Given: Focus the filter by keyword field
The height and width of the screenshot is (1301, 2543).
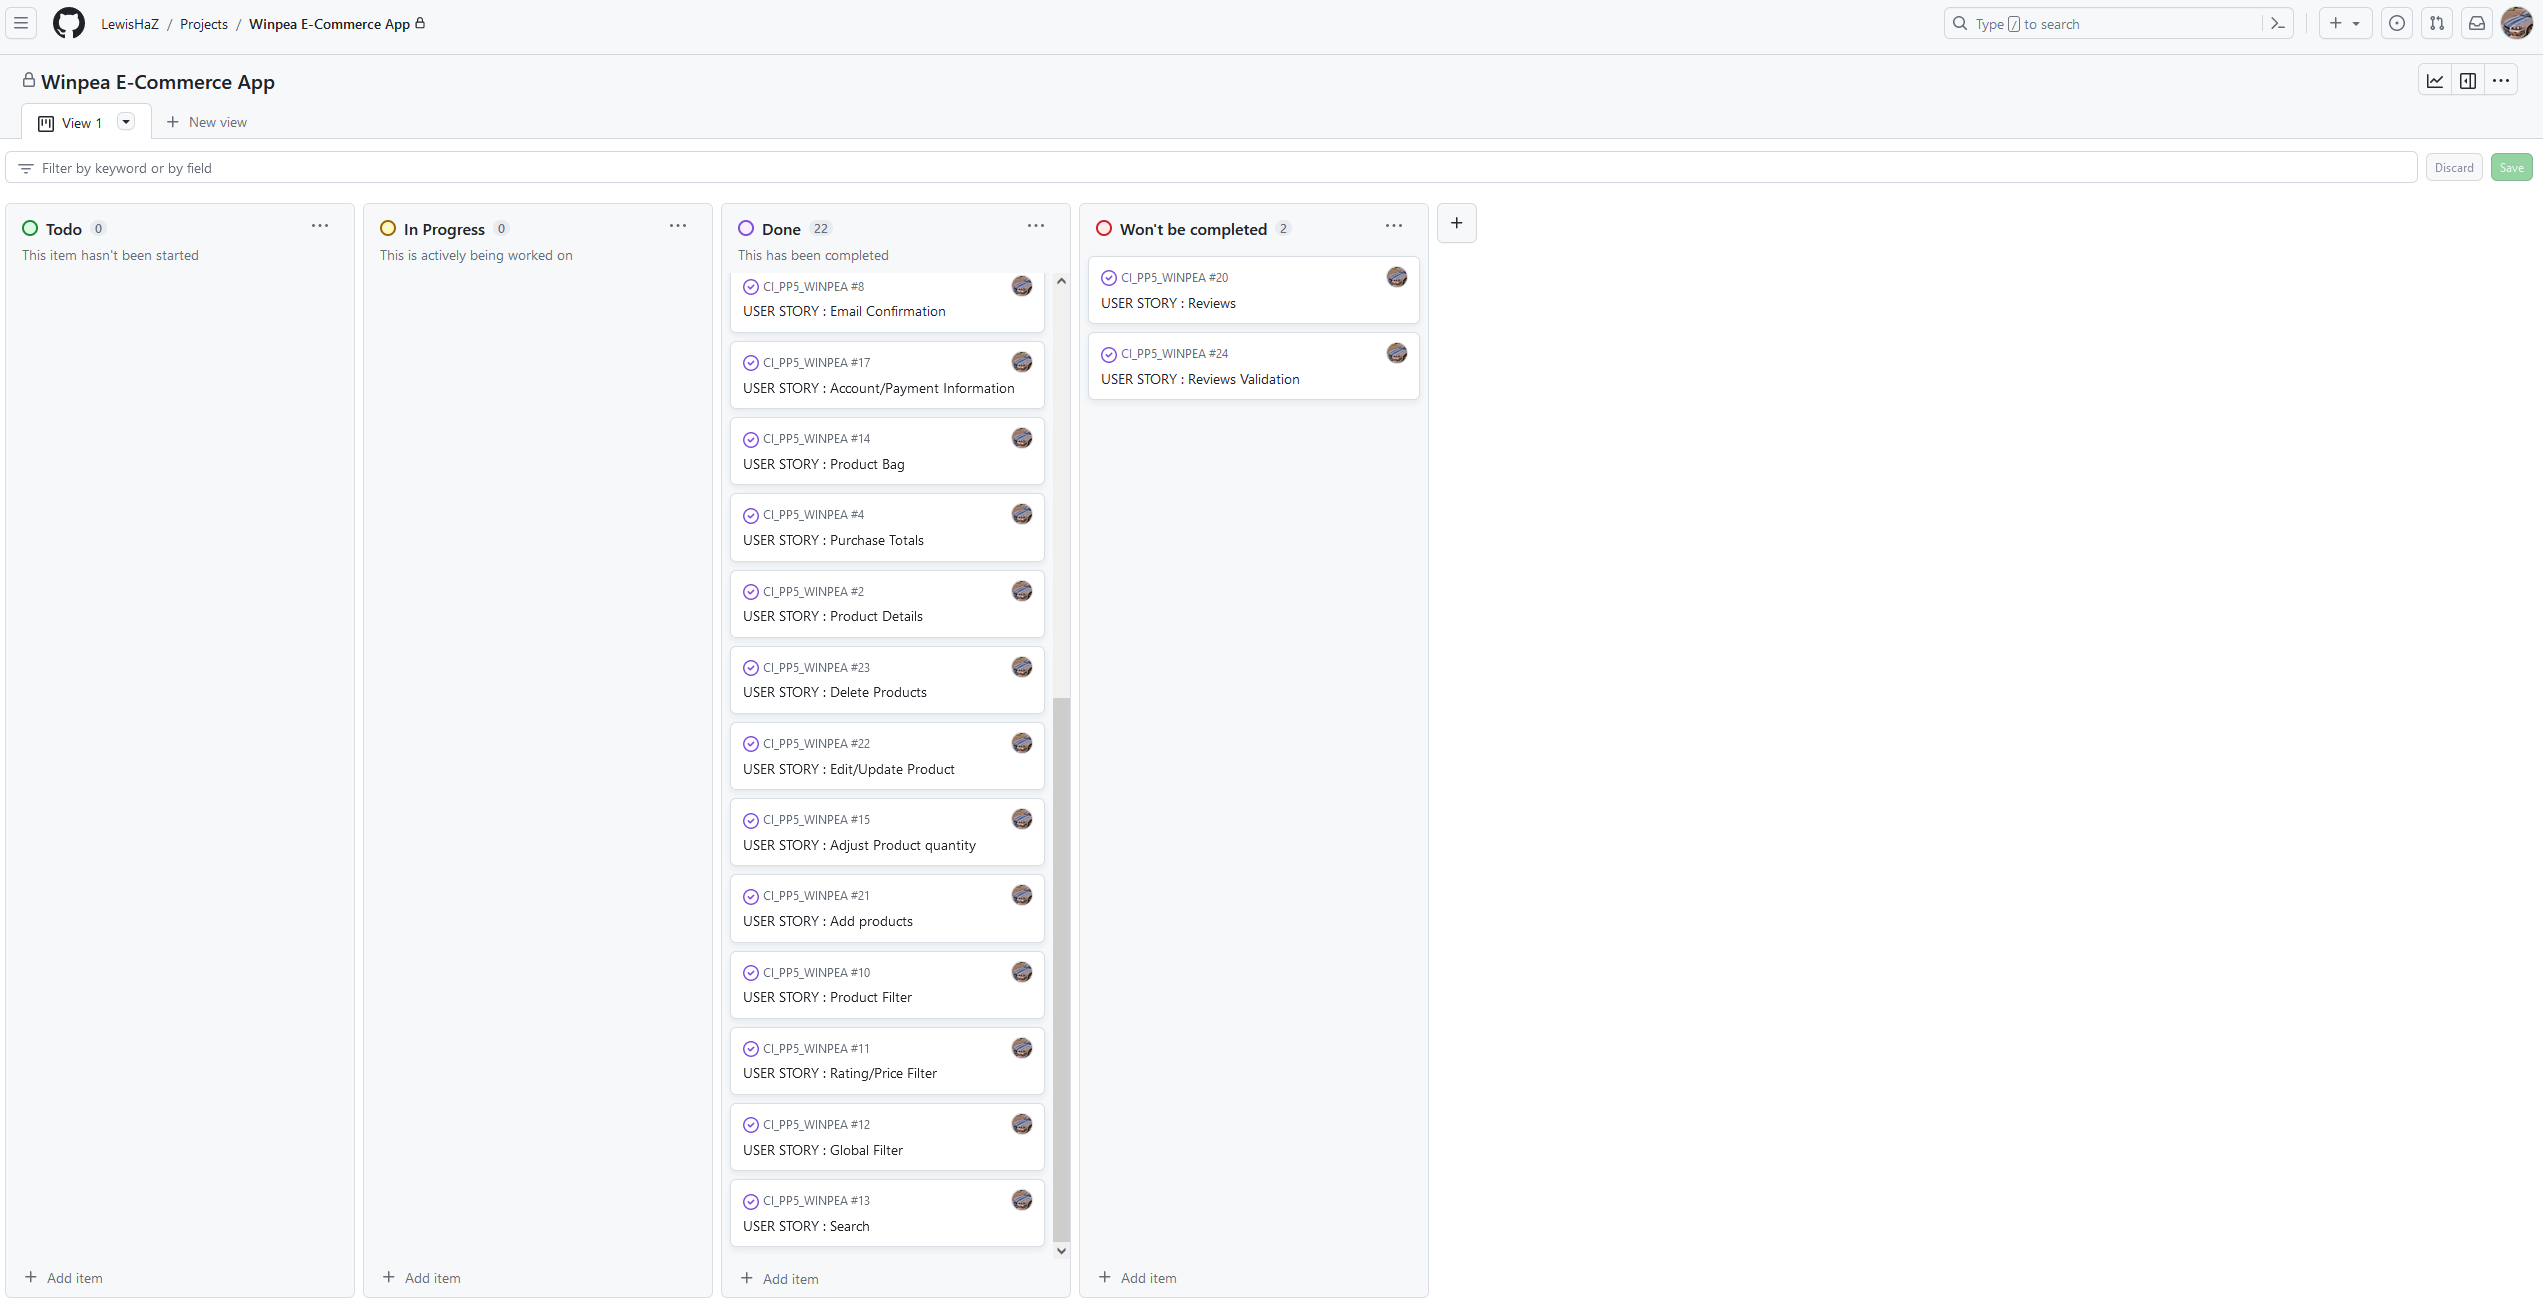Looking at the screenshot, I should click(1211, 168).
